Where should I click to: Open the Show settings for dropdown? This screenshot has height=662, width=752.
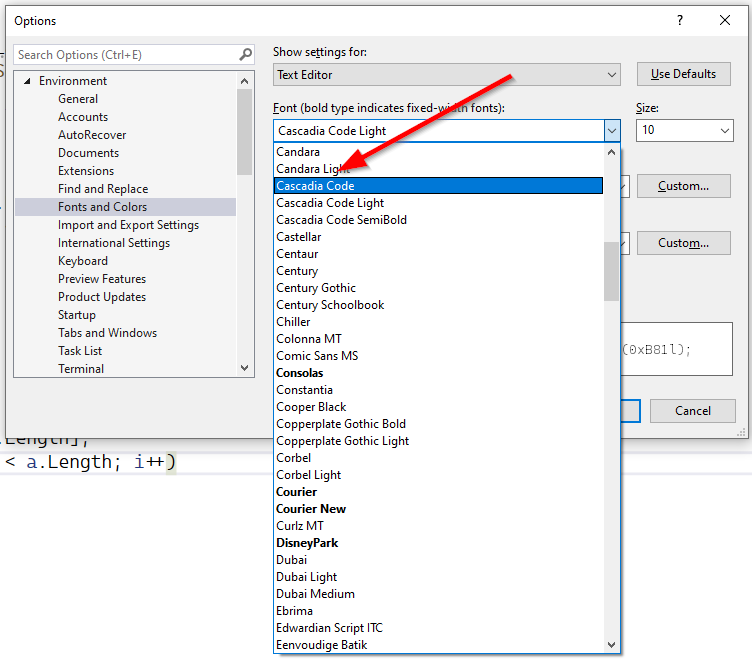pos(446,75)
